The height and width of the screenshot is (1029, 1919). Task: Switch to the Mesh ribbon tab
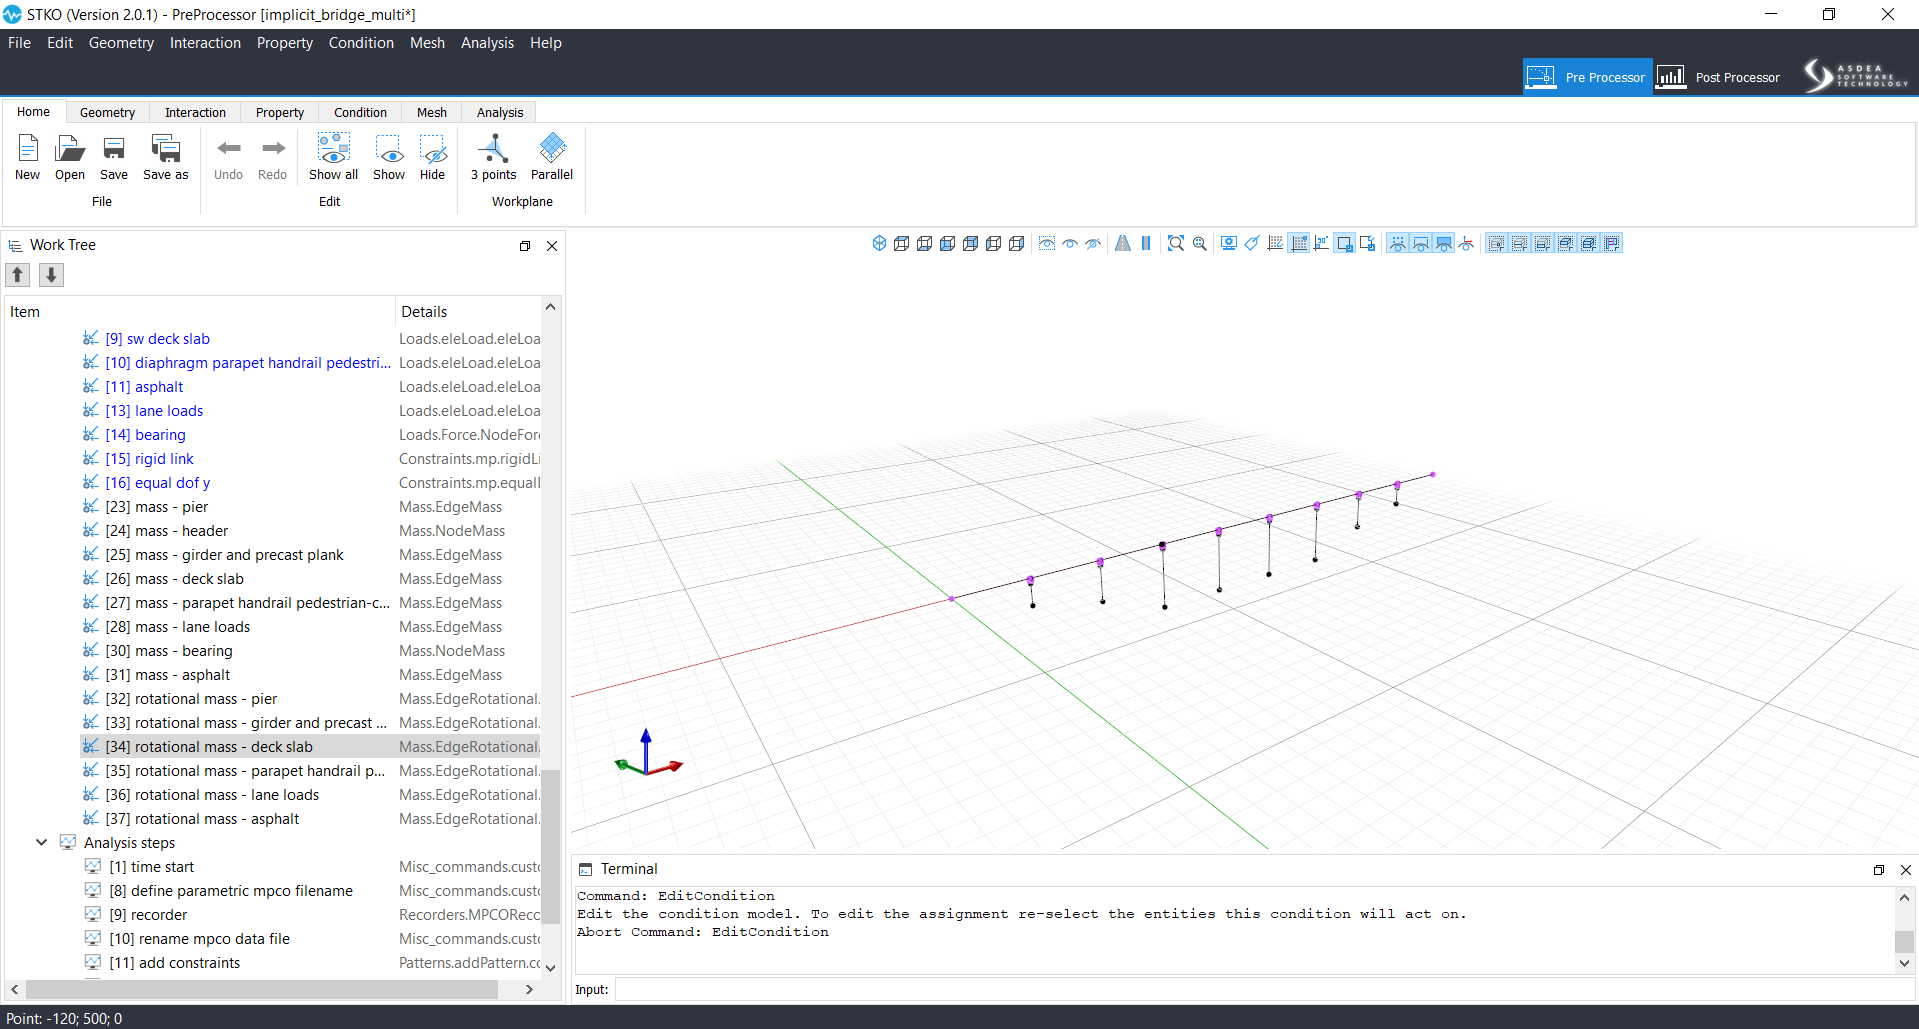pyautogui.click(x=432, y=113)
